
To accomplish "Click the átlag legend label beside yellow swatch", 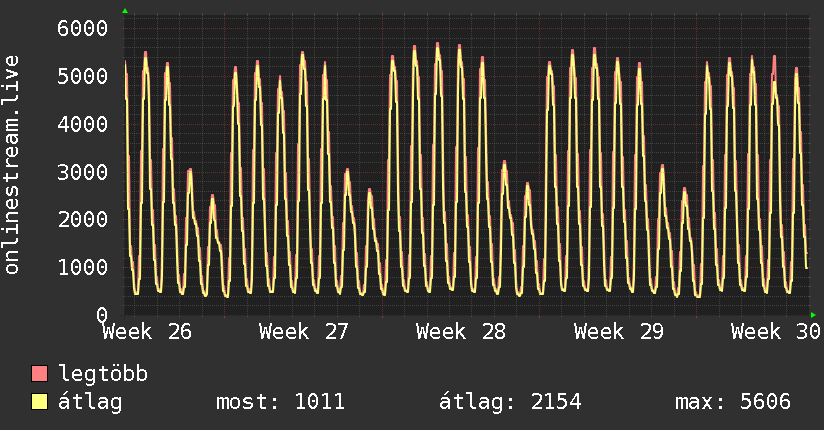I will pyautogui.click(x=90, y=402).
